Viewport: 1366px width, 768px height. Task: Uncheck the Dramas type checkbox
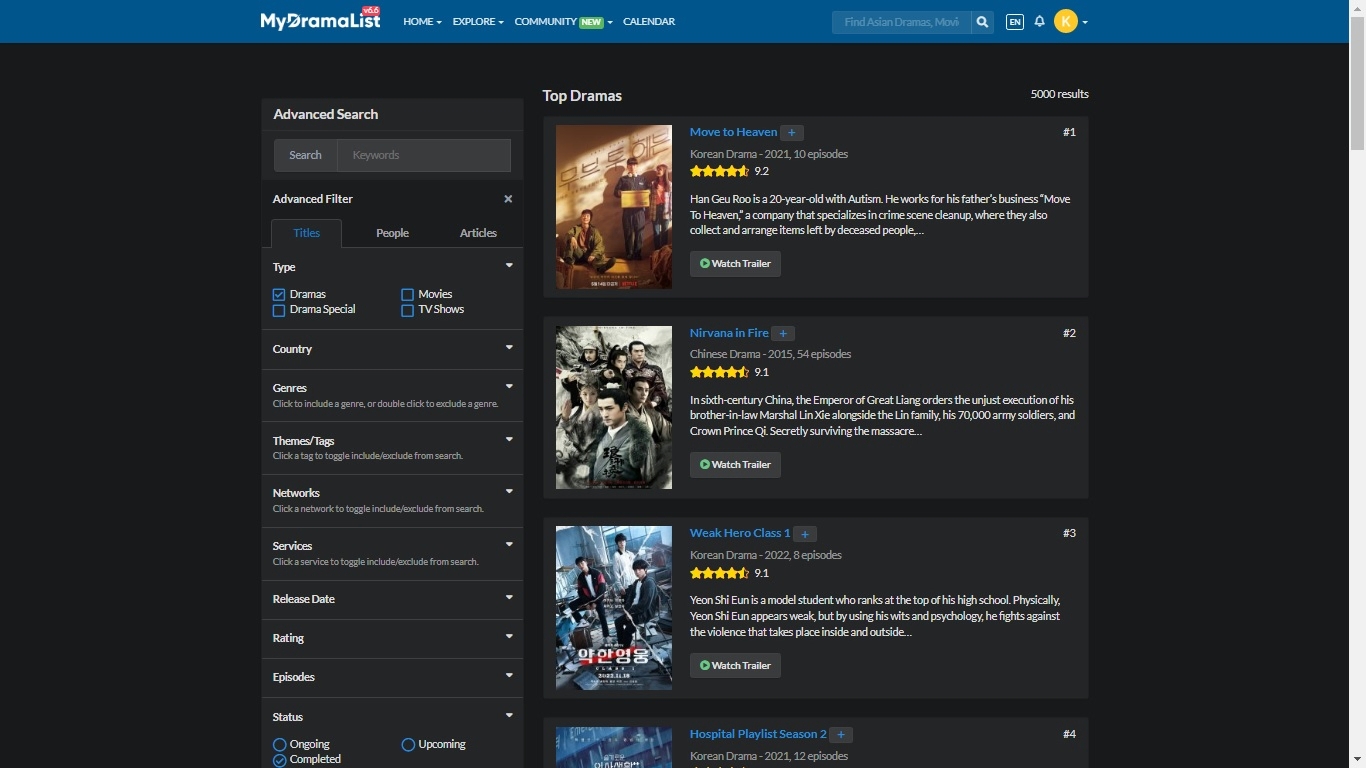pos(279,295)
